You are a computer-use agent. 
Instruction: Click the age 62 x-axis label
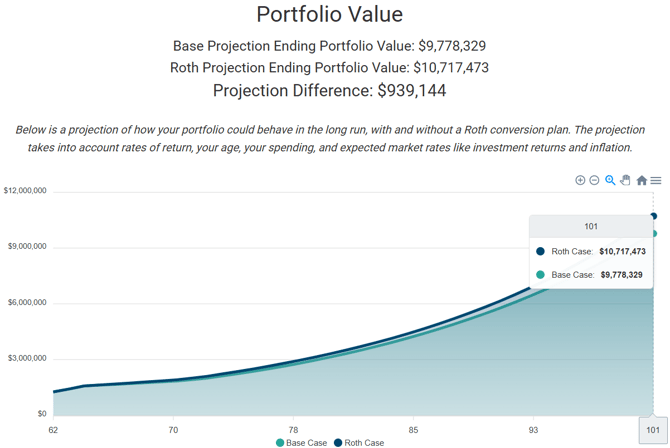[53, 429]
